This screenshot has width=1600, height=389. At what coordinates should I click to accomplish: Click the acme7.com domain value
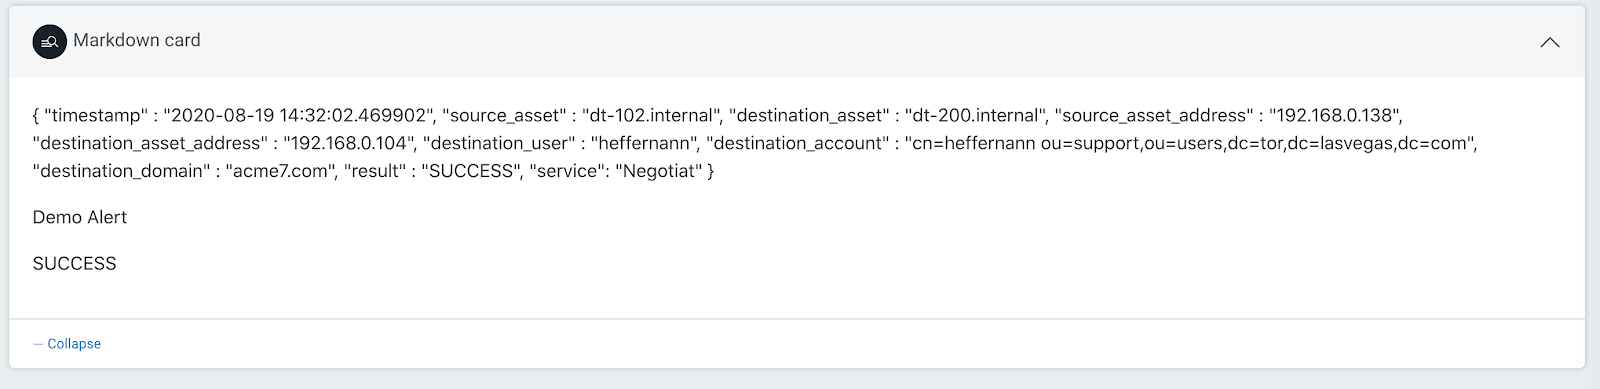pyautogui.click(x=281, y=172)
